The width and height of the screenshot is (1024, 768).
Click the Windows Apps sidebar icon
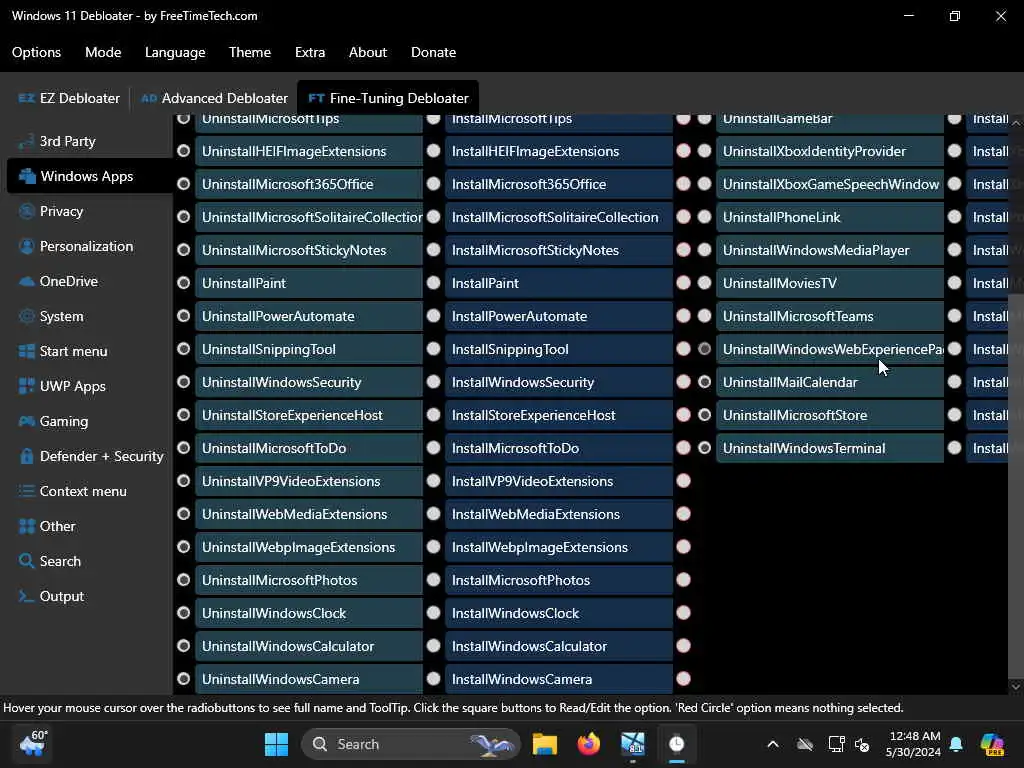pyautogui.click(x=27, y=176)
